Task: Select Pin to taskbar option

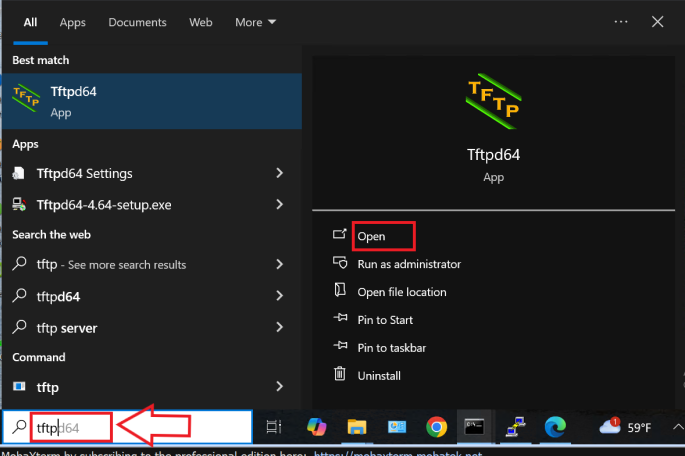Action: pyautogui.click(x=392, y=348)
